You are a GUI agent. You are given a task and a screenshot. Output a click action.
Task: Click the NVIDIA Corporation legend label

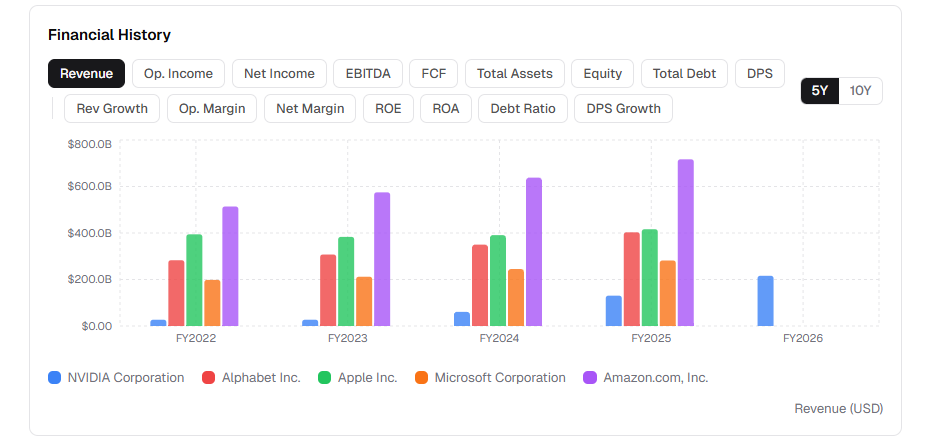126,378
